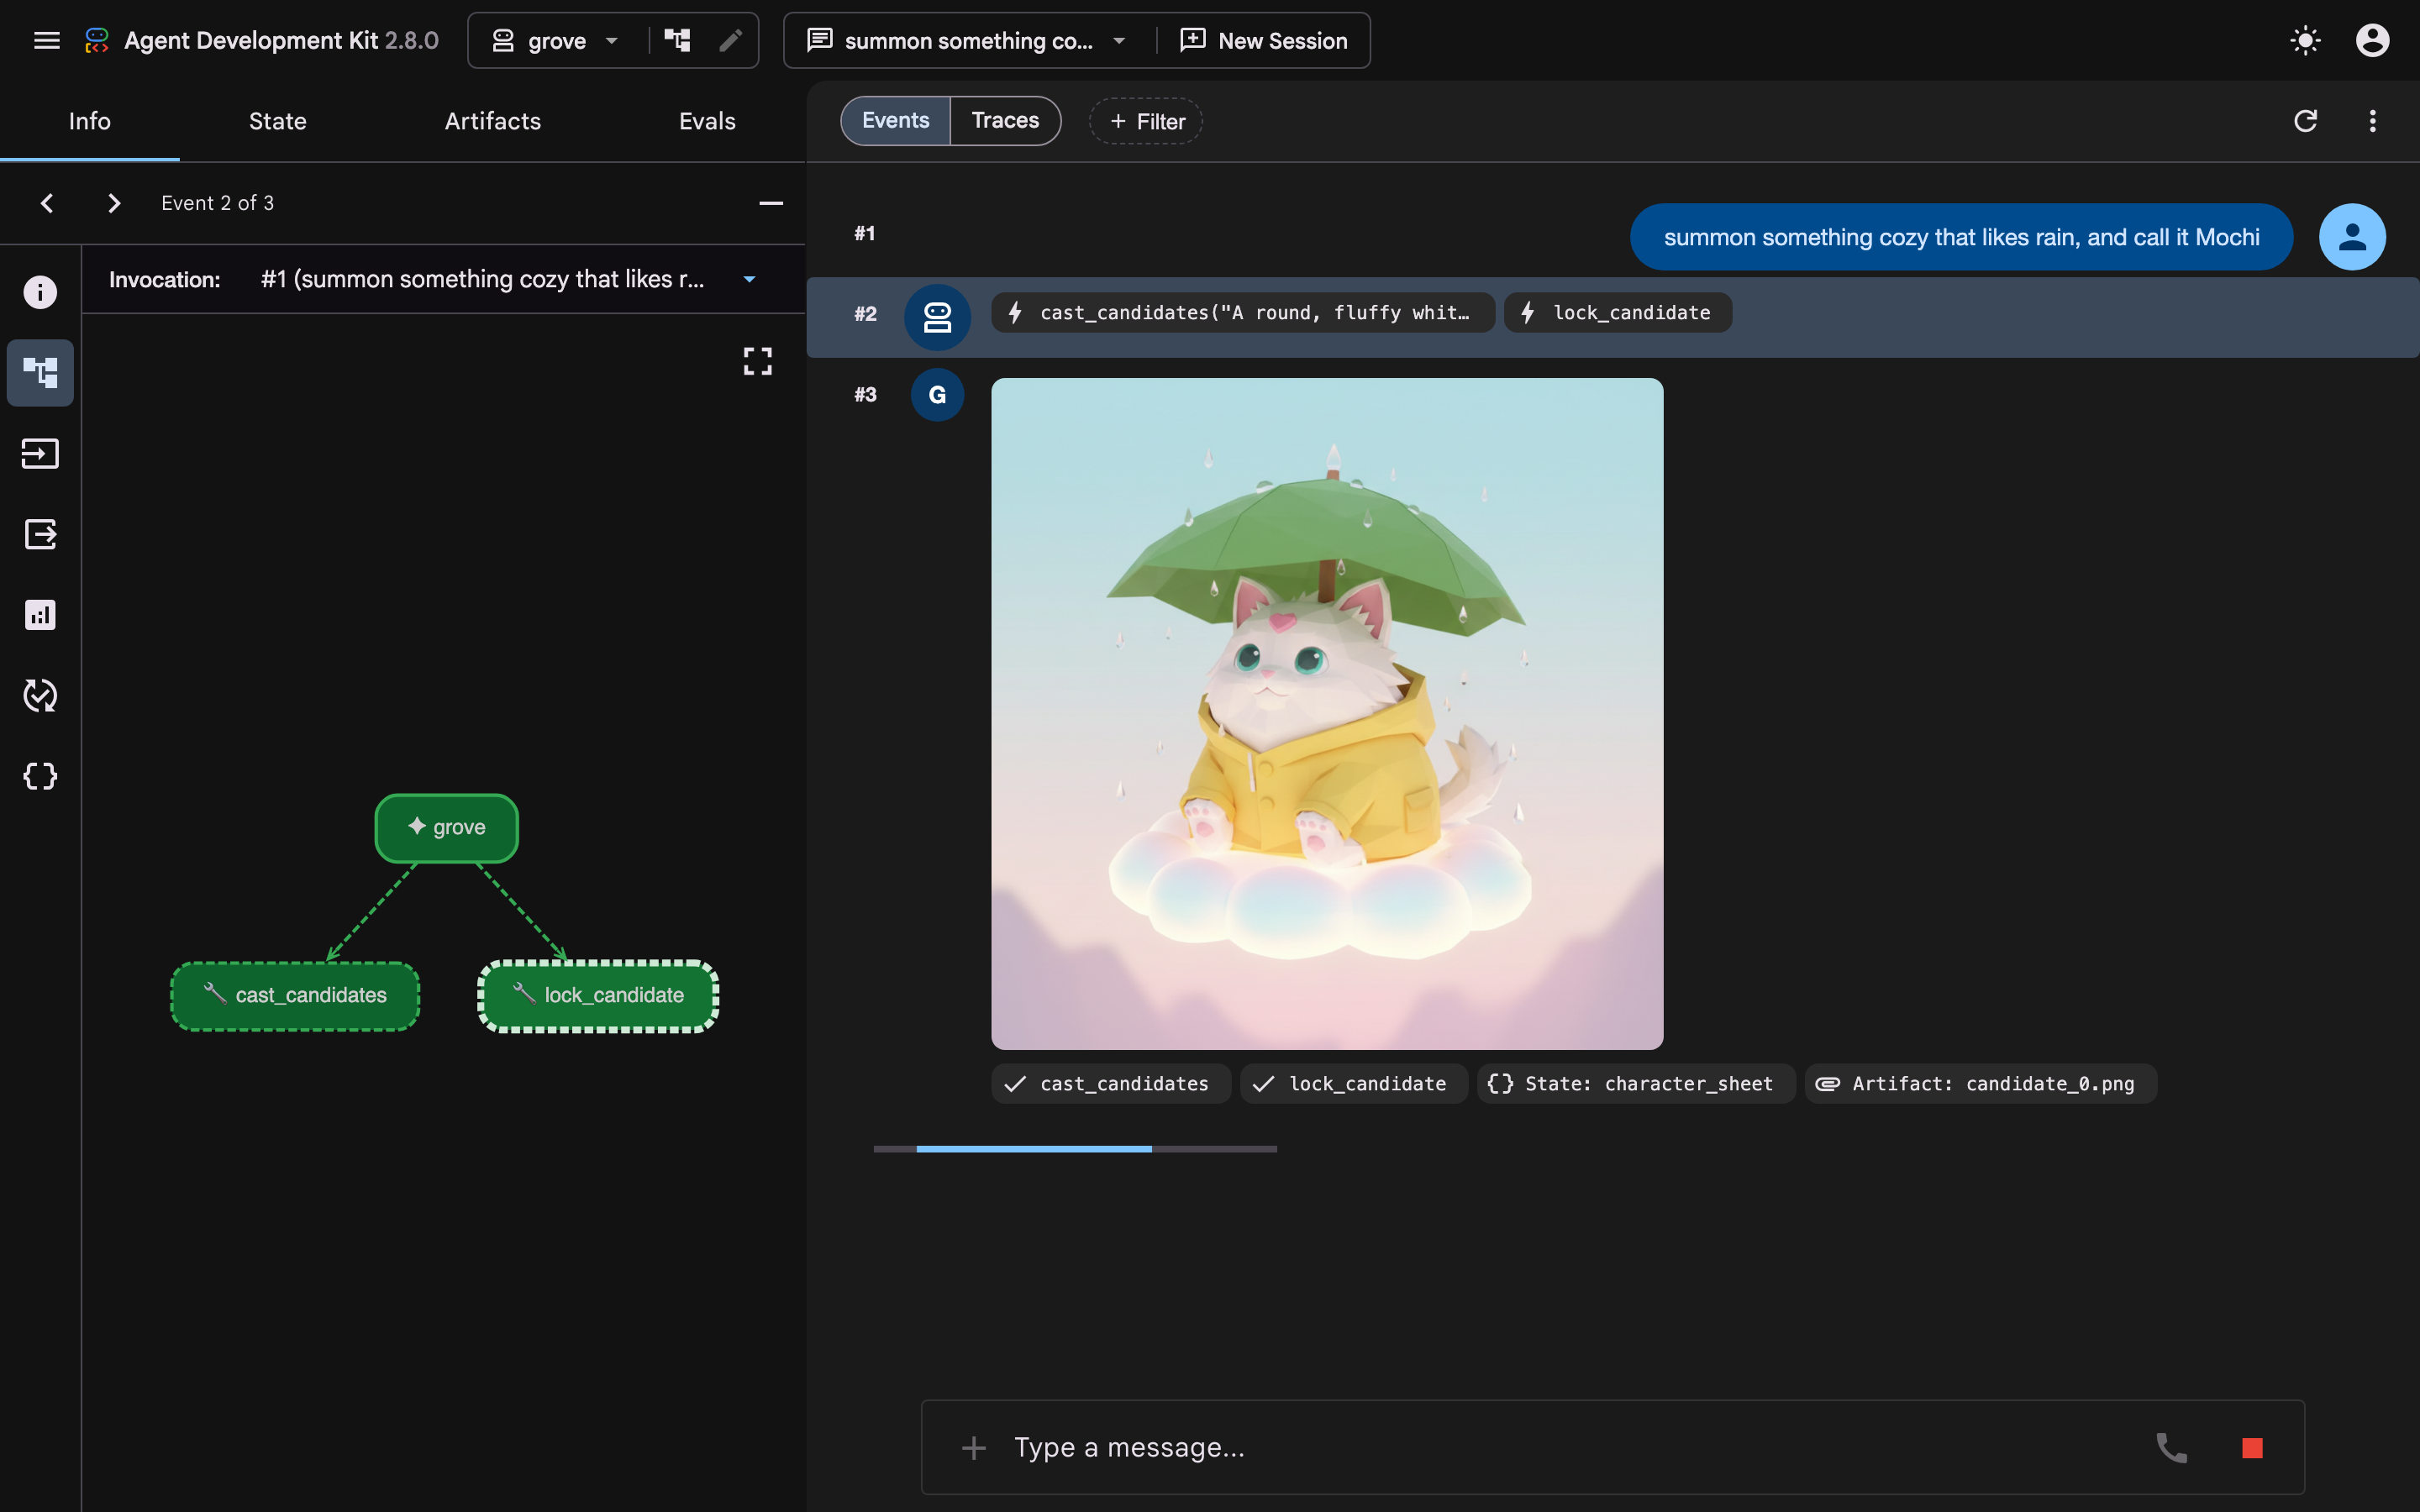Click the agent graph icon beside grove
The height and width of the screenshot is (1512, 2420).
click(678, 41)
